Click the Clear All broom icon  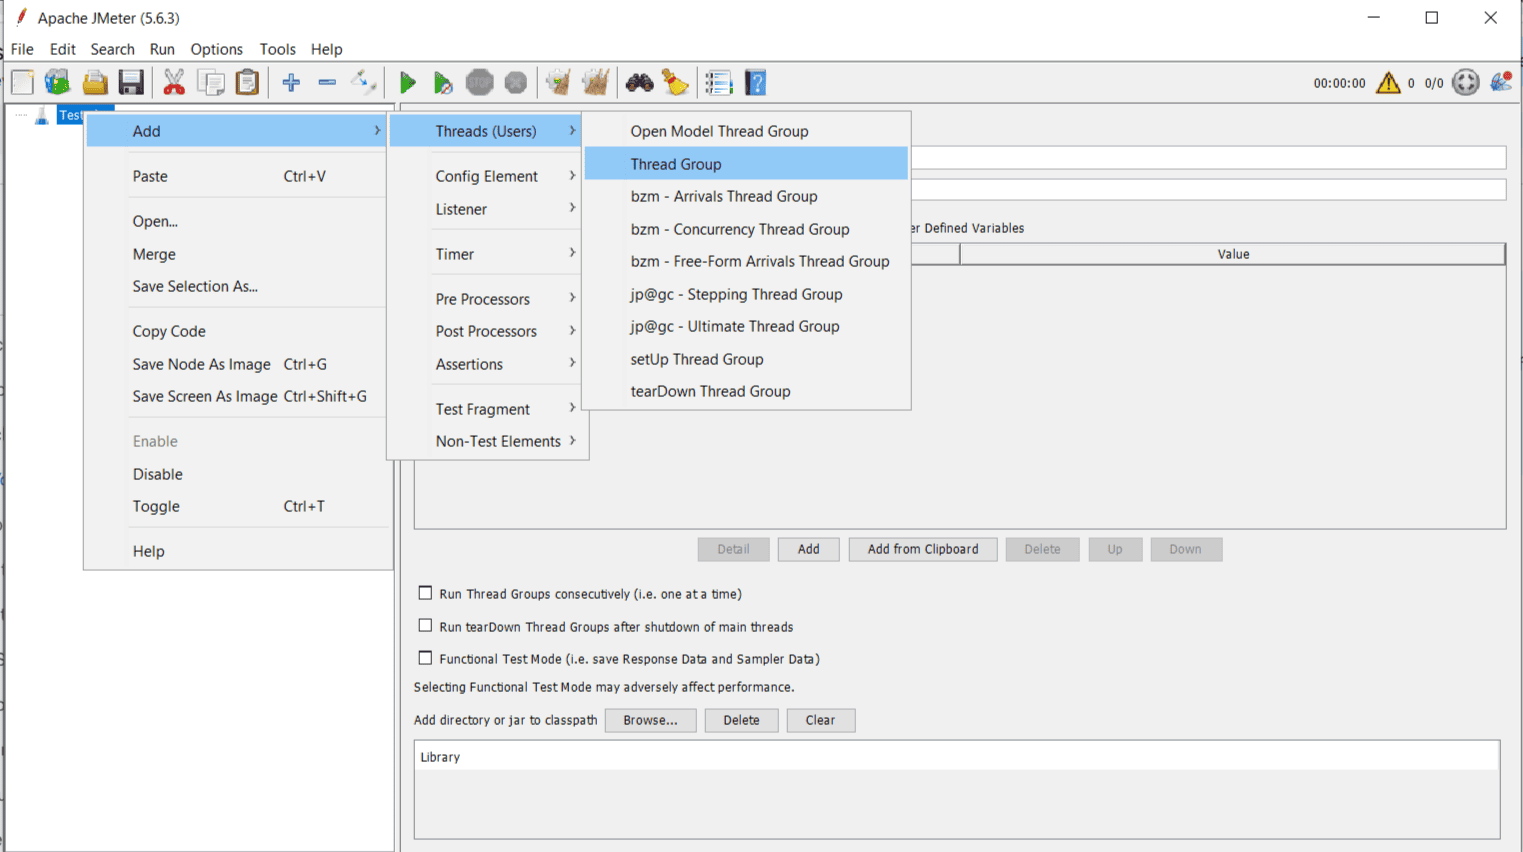595,83
